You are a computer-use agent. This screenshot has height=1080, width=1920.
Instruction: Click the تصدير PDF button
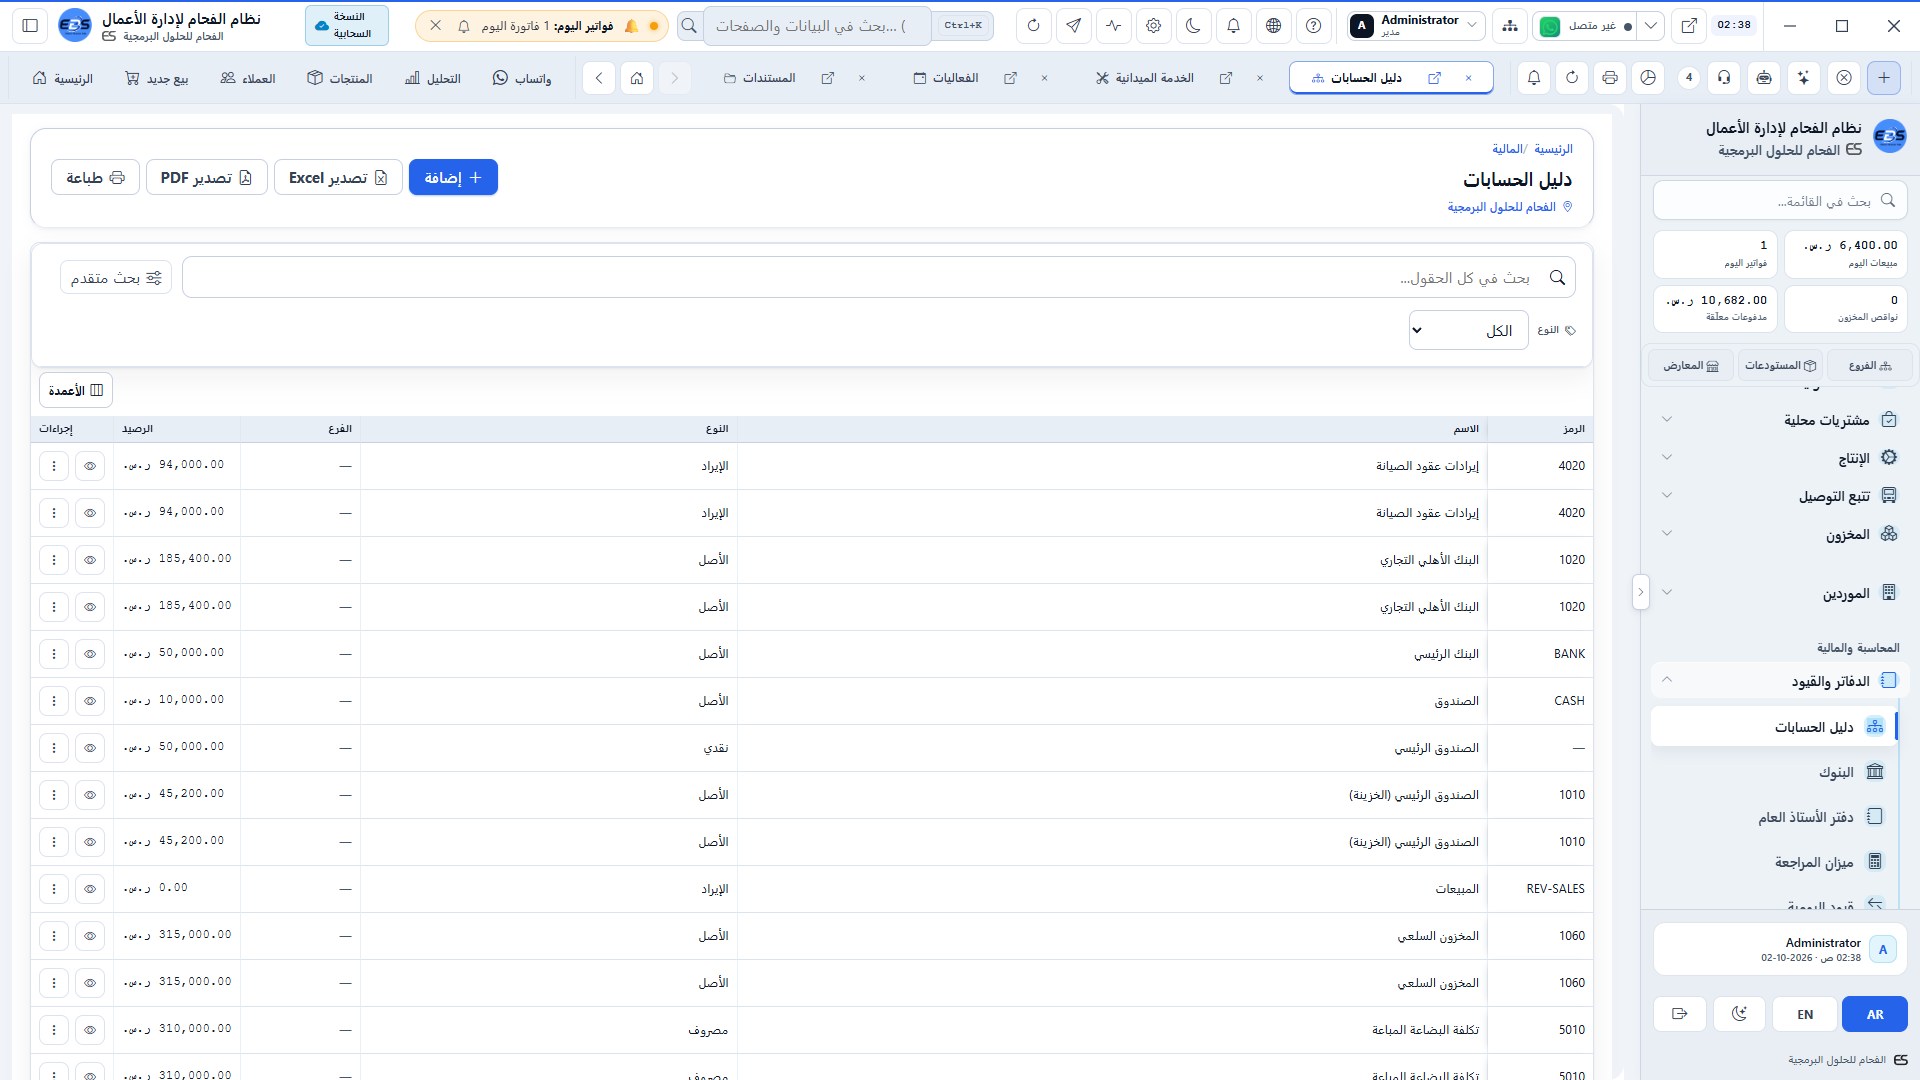(206, 178)
